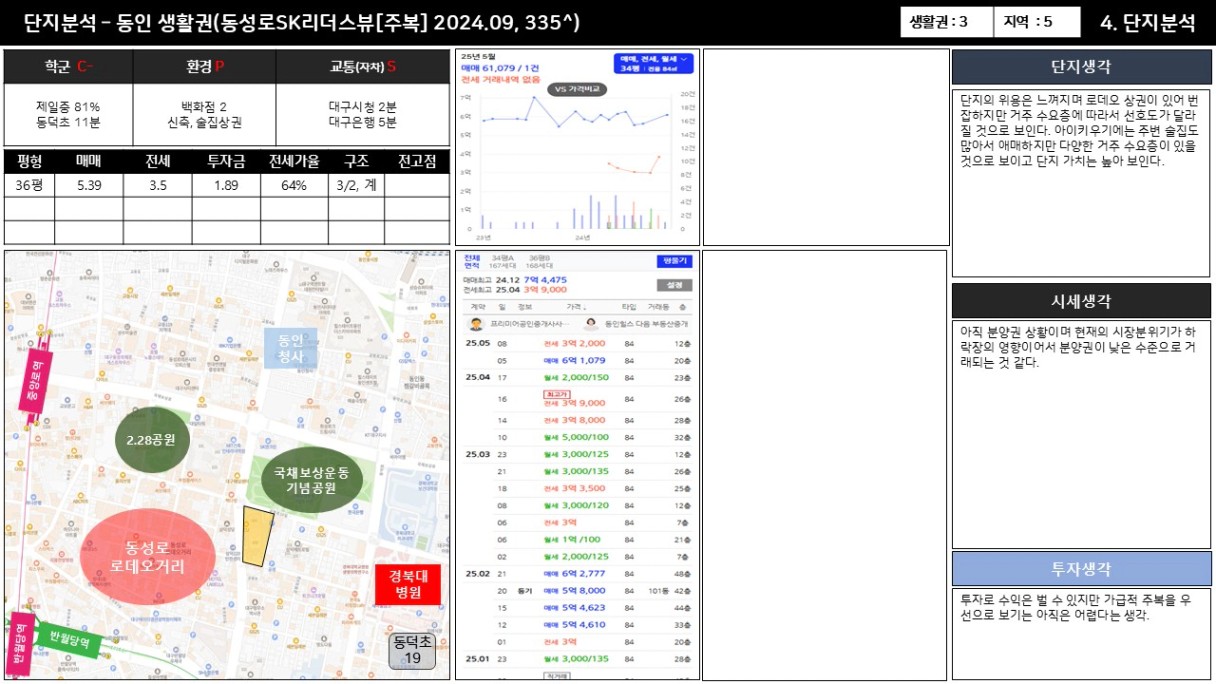The width and height of the screenshot is (1216, 684).
Task: Click the 프리미어공인중개사 agent avatar icon
Action: (x=476, y=324)
